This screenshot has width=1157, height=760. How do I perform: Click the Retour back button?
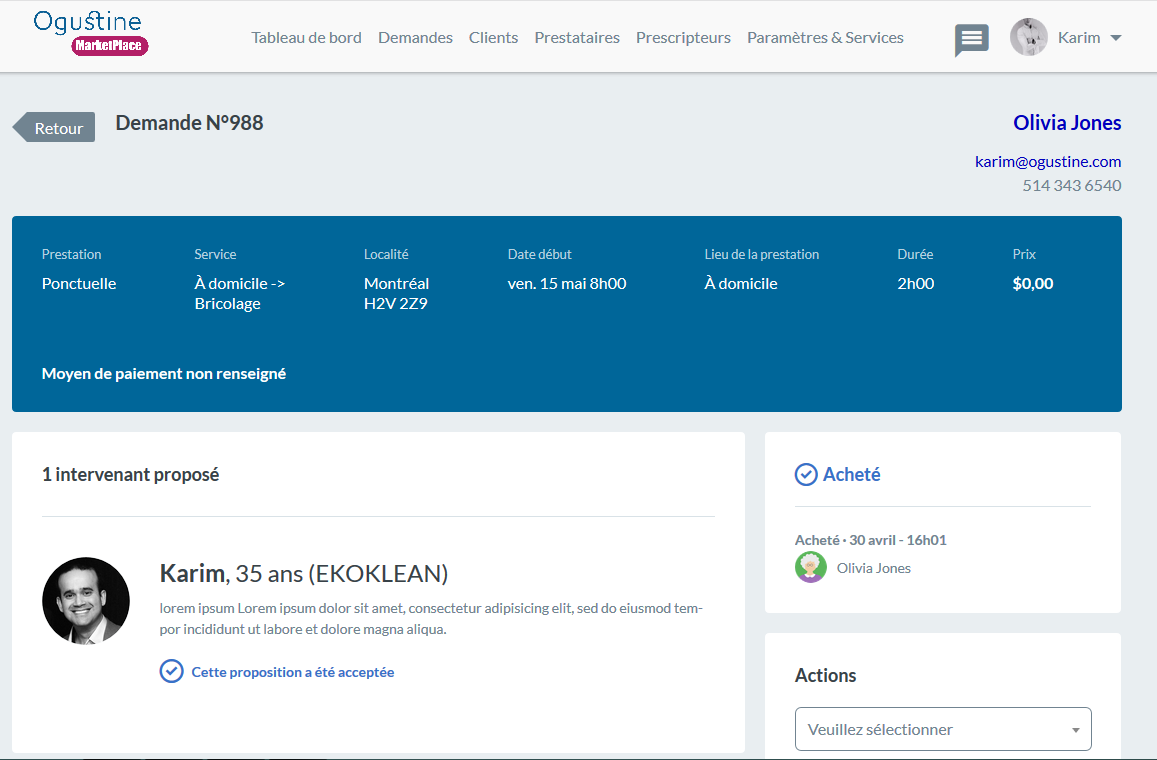click(54, 128)
